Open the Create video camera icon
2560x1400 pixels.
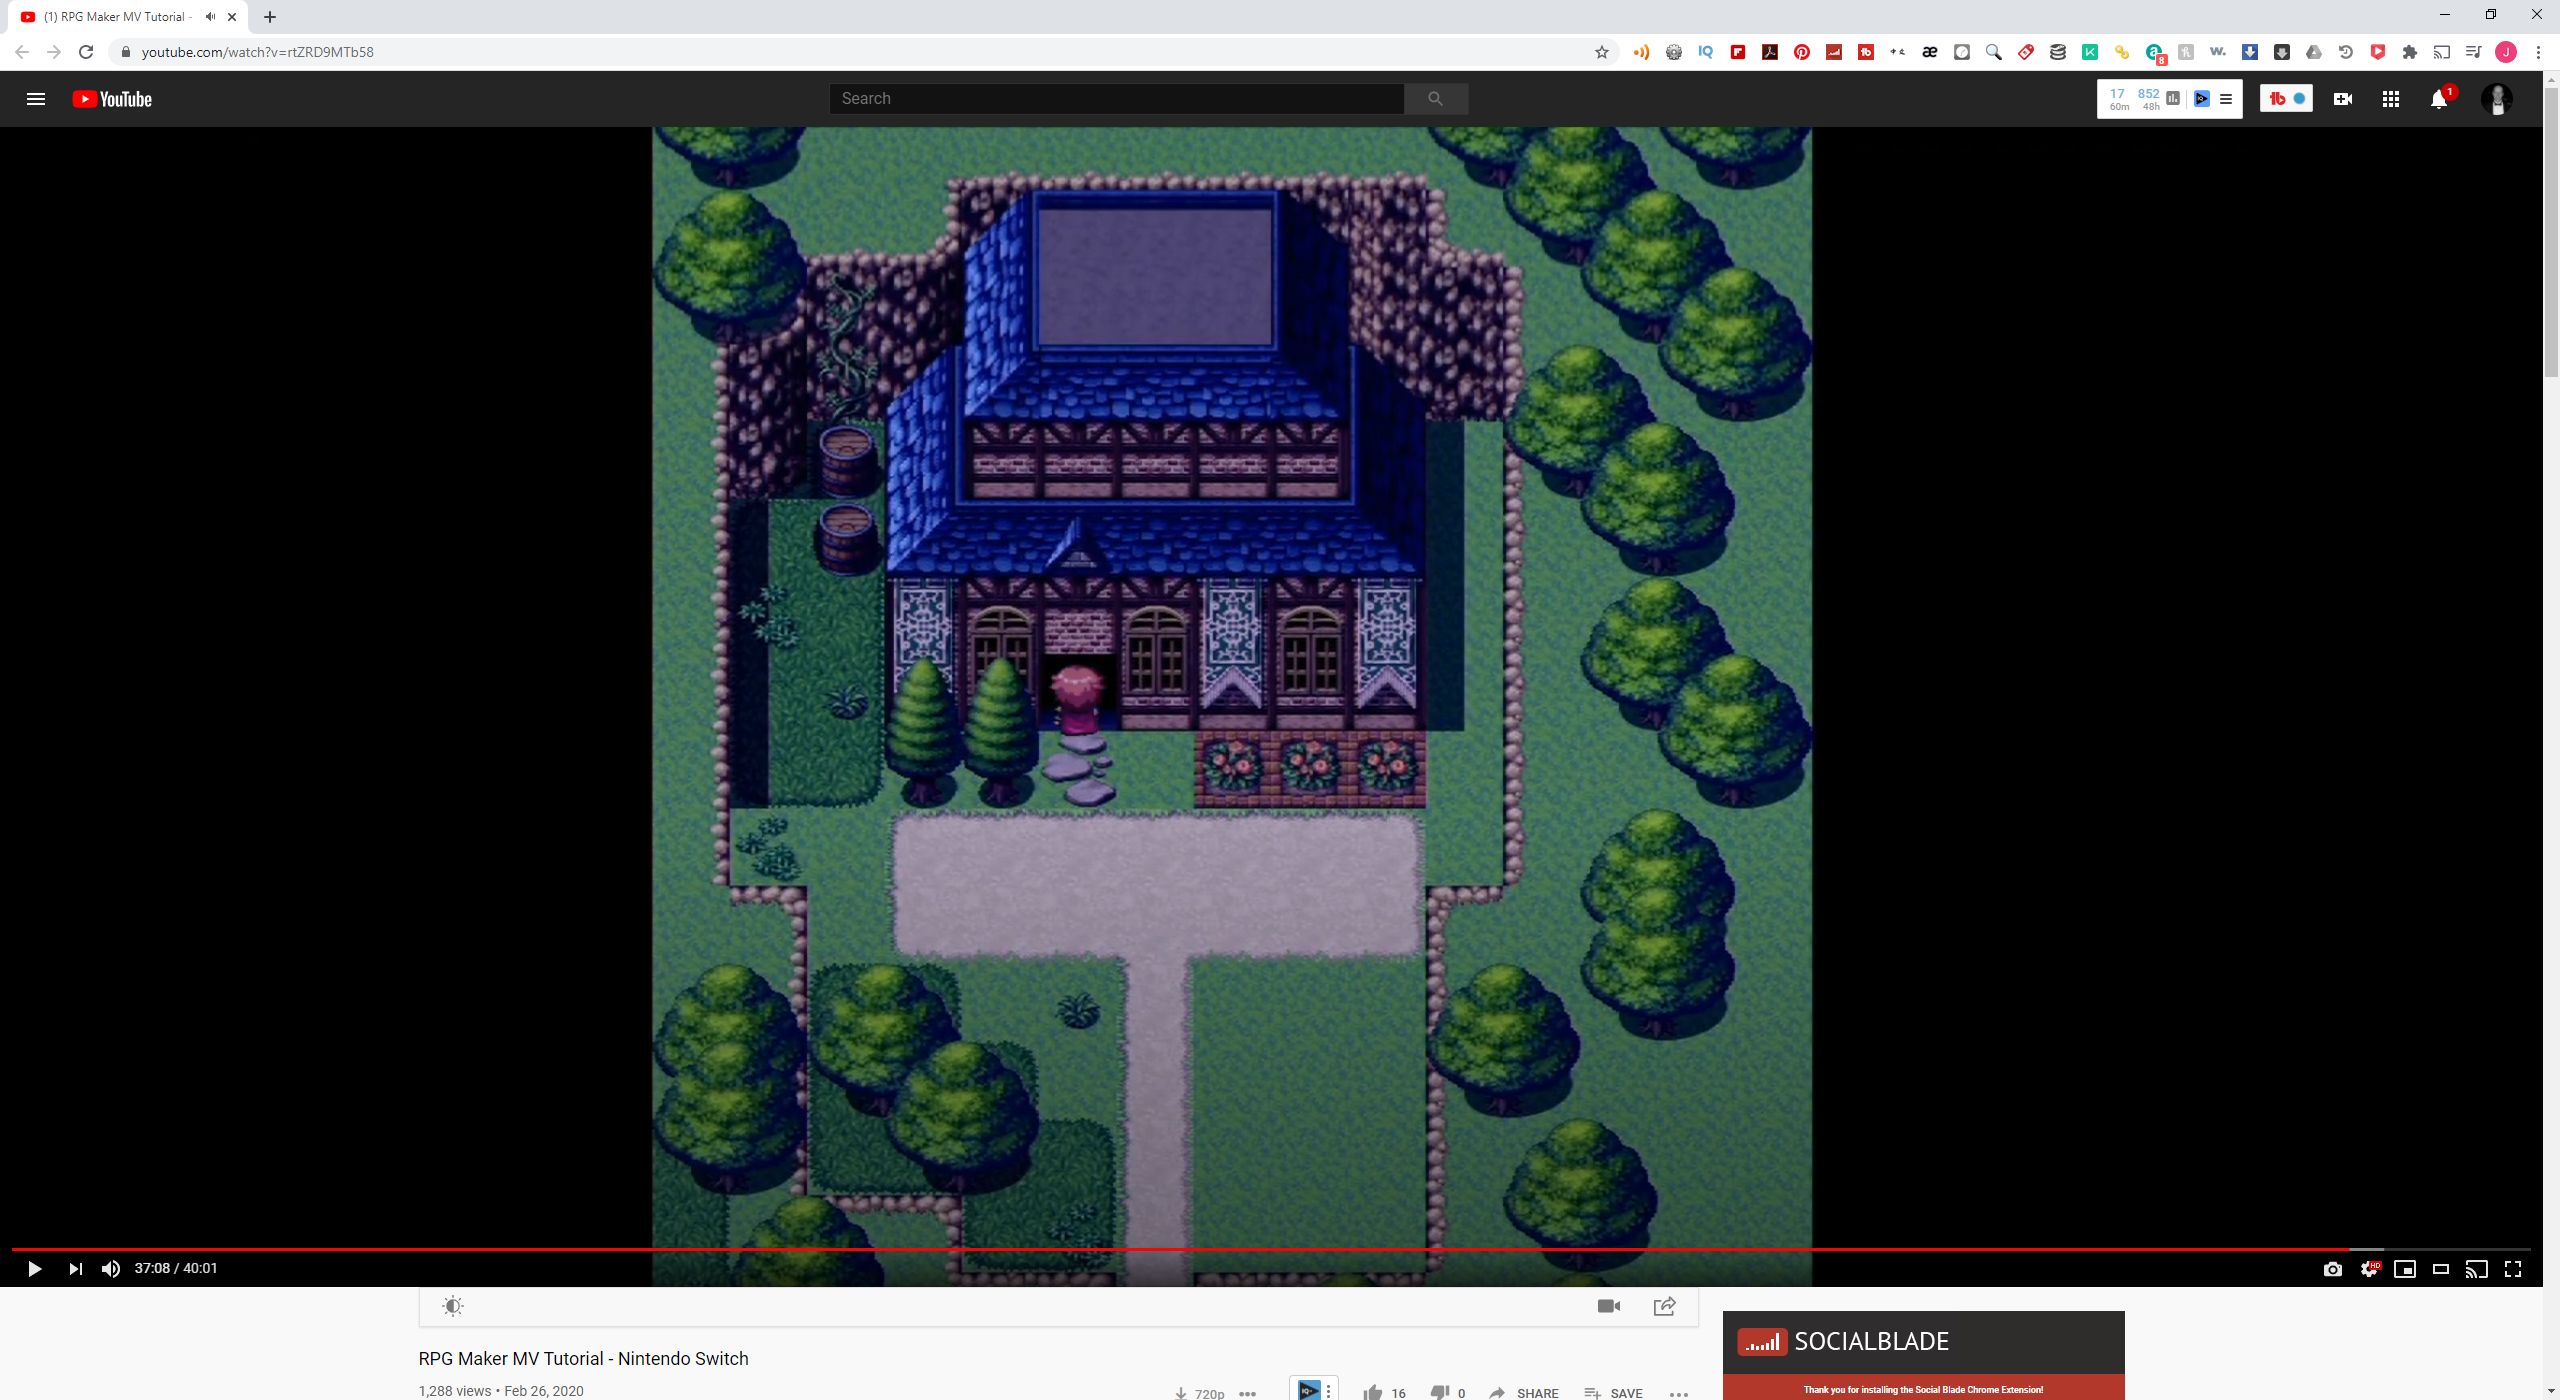(x=2343, y=99)
